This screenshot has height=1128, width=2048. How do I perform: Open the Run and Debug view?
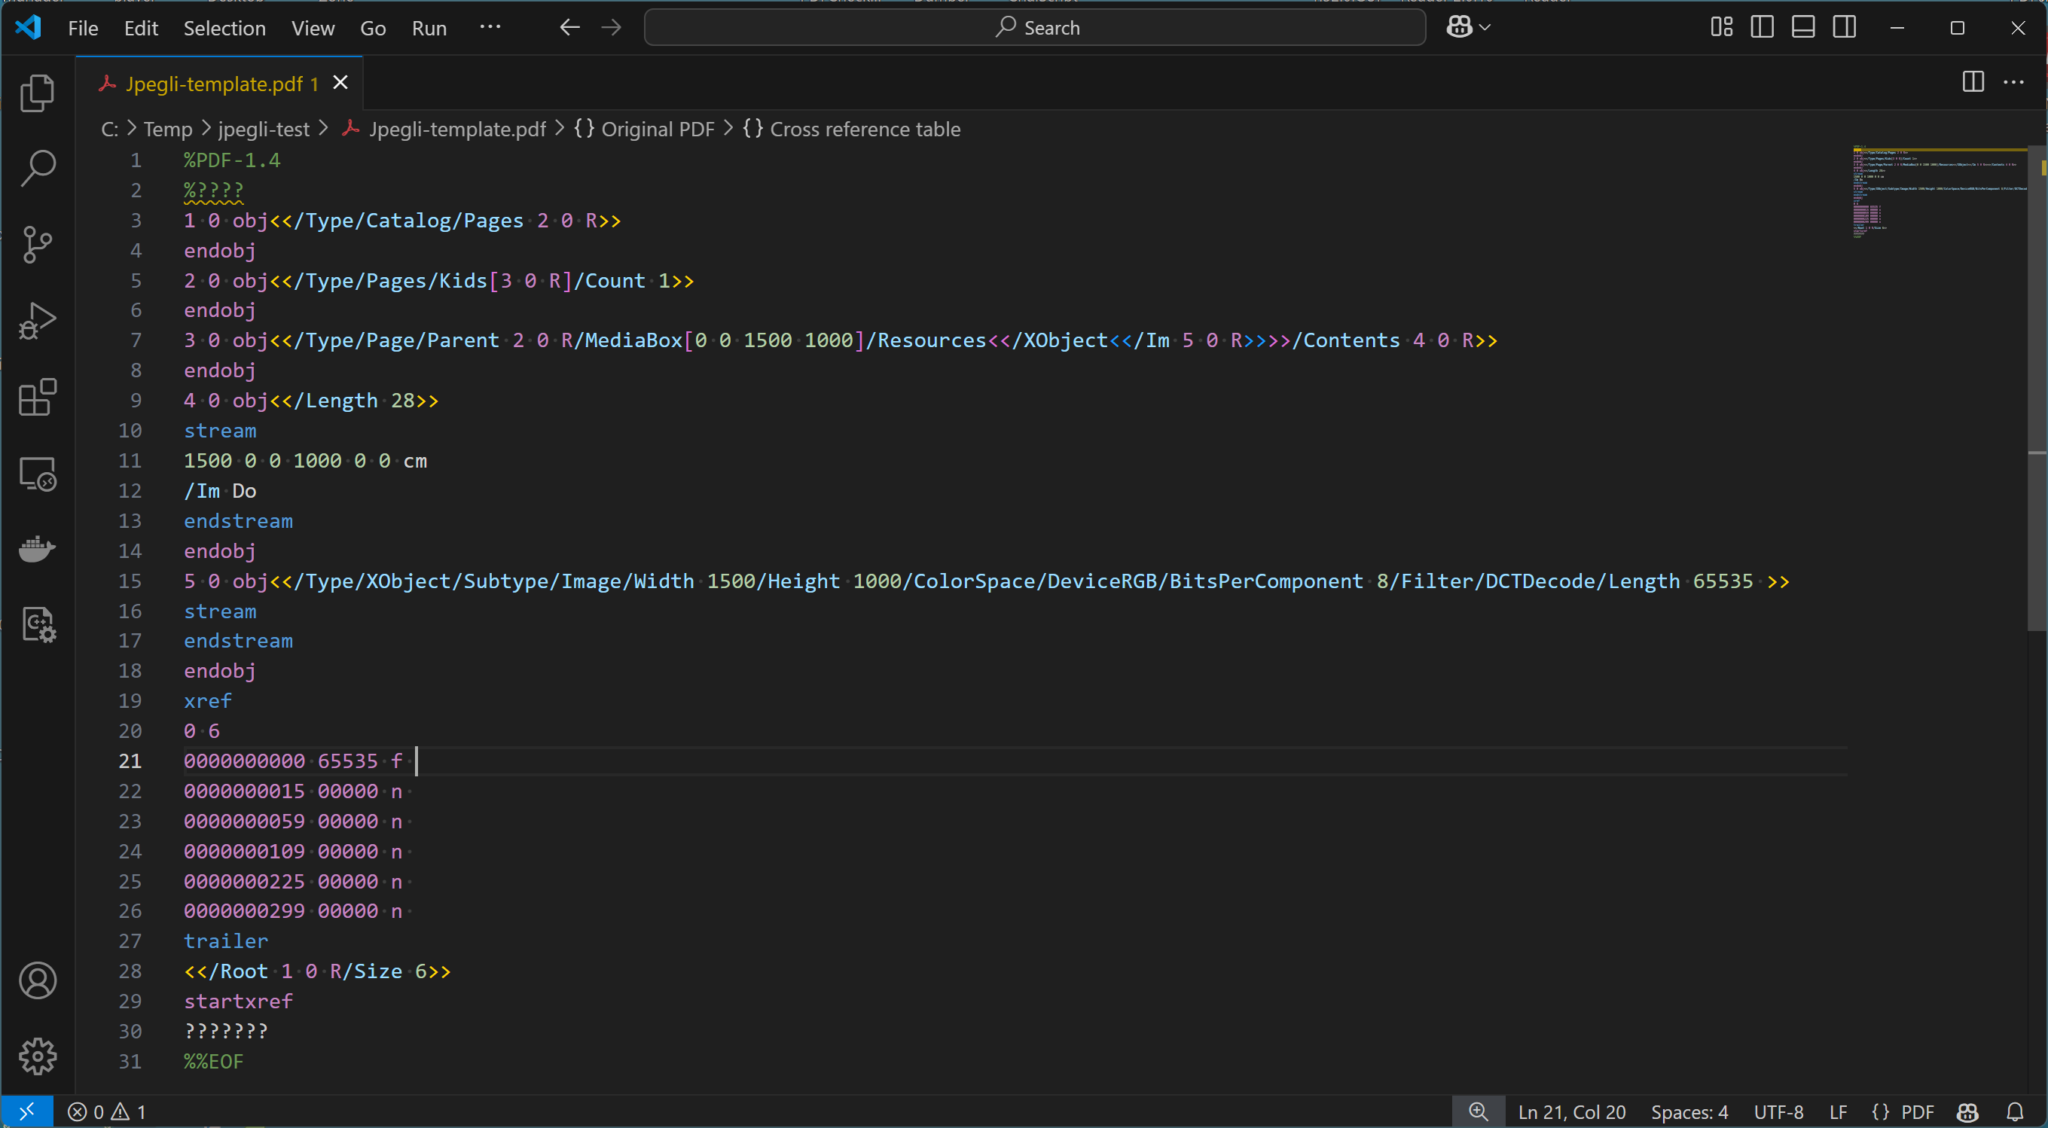click(38, 321)
